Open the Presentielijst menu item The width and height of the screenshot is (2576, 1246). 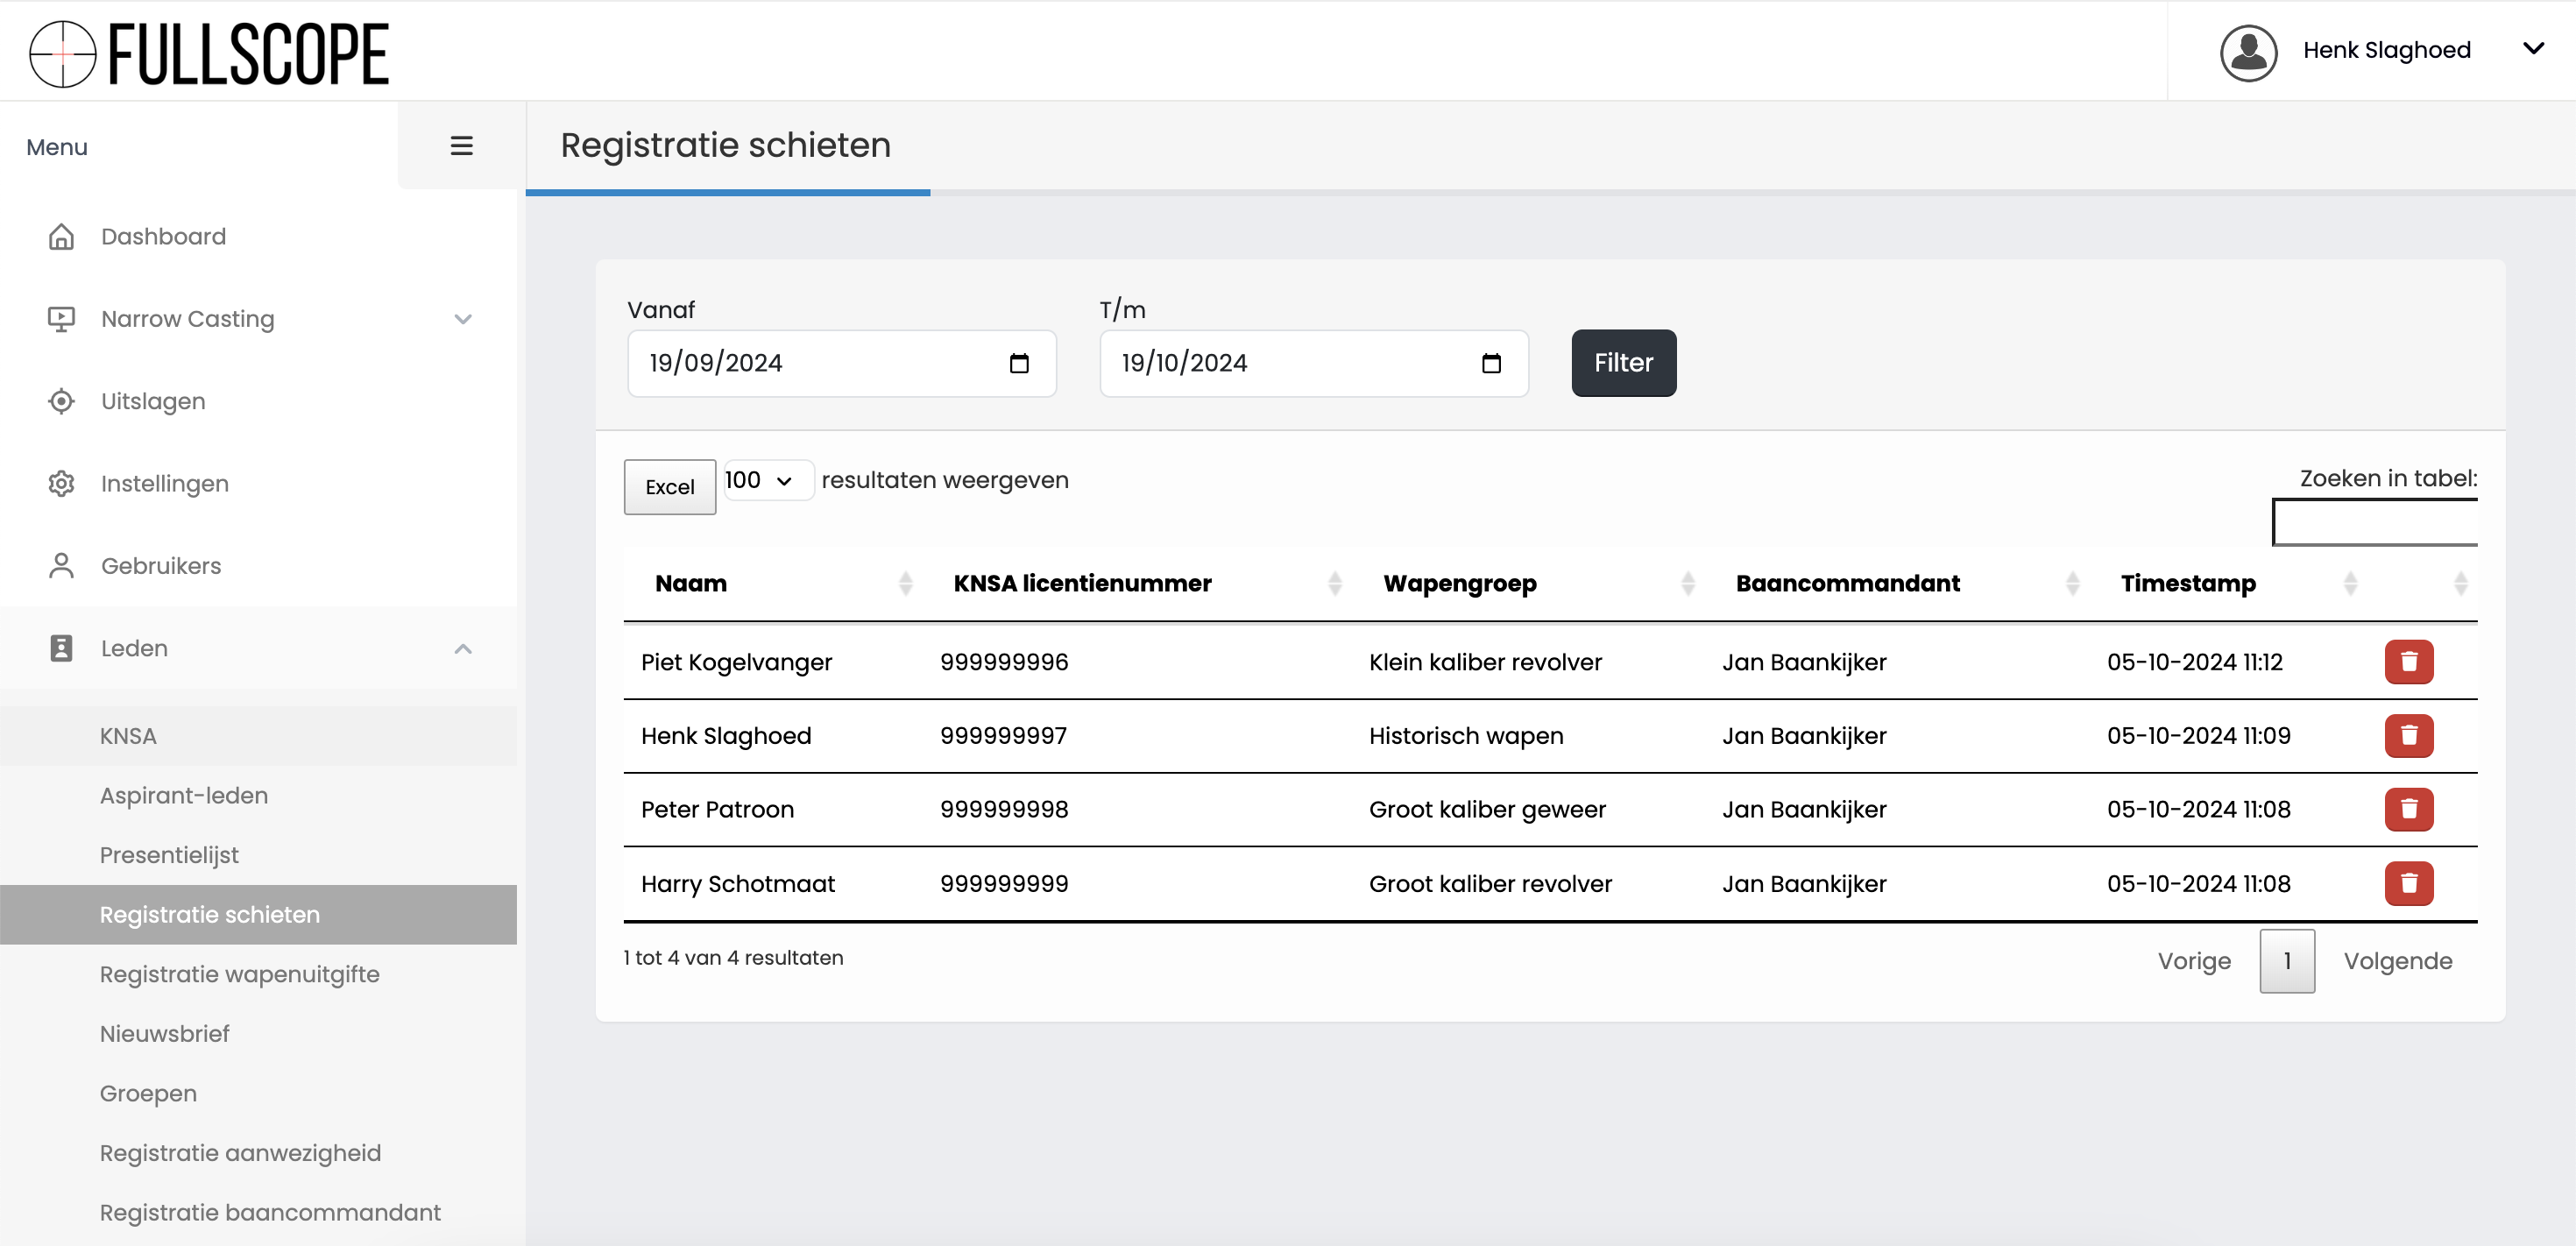tap(169, 855)
